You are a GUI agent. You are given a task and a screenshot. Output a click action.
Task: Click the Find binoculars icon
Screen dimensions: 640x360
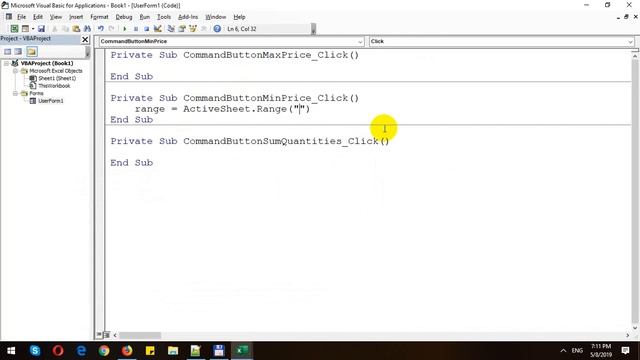click(87, 29)
